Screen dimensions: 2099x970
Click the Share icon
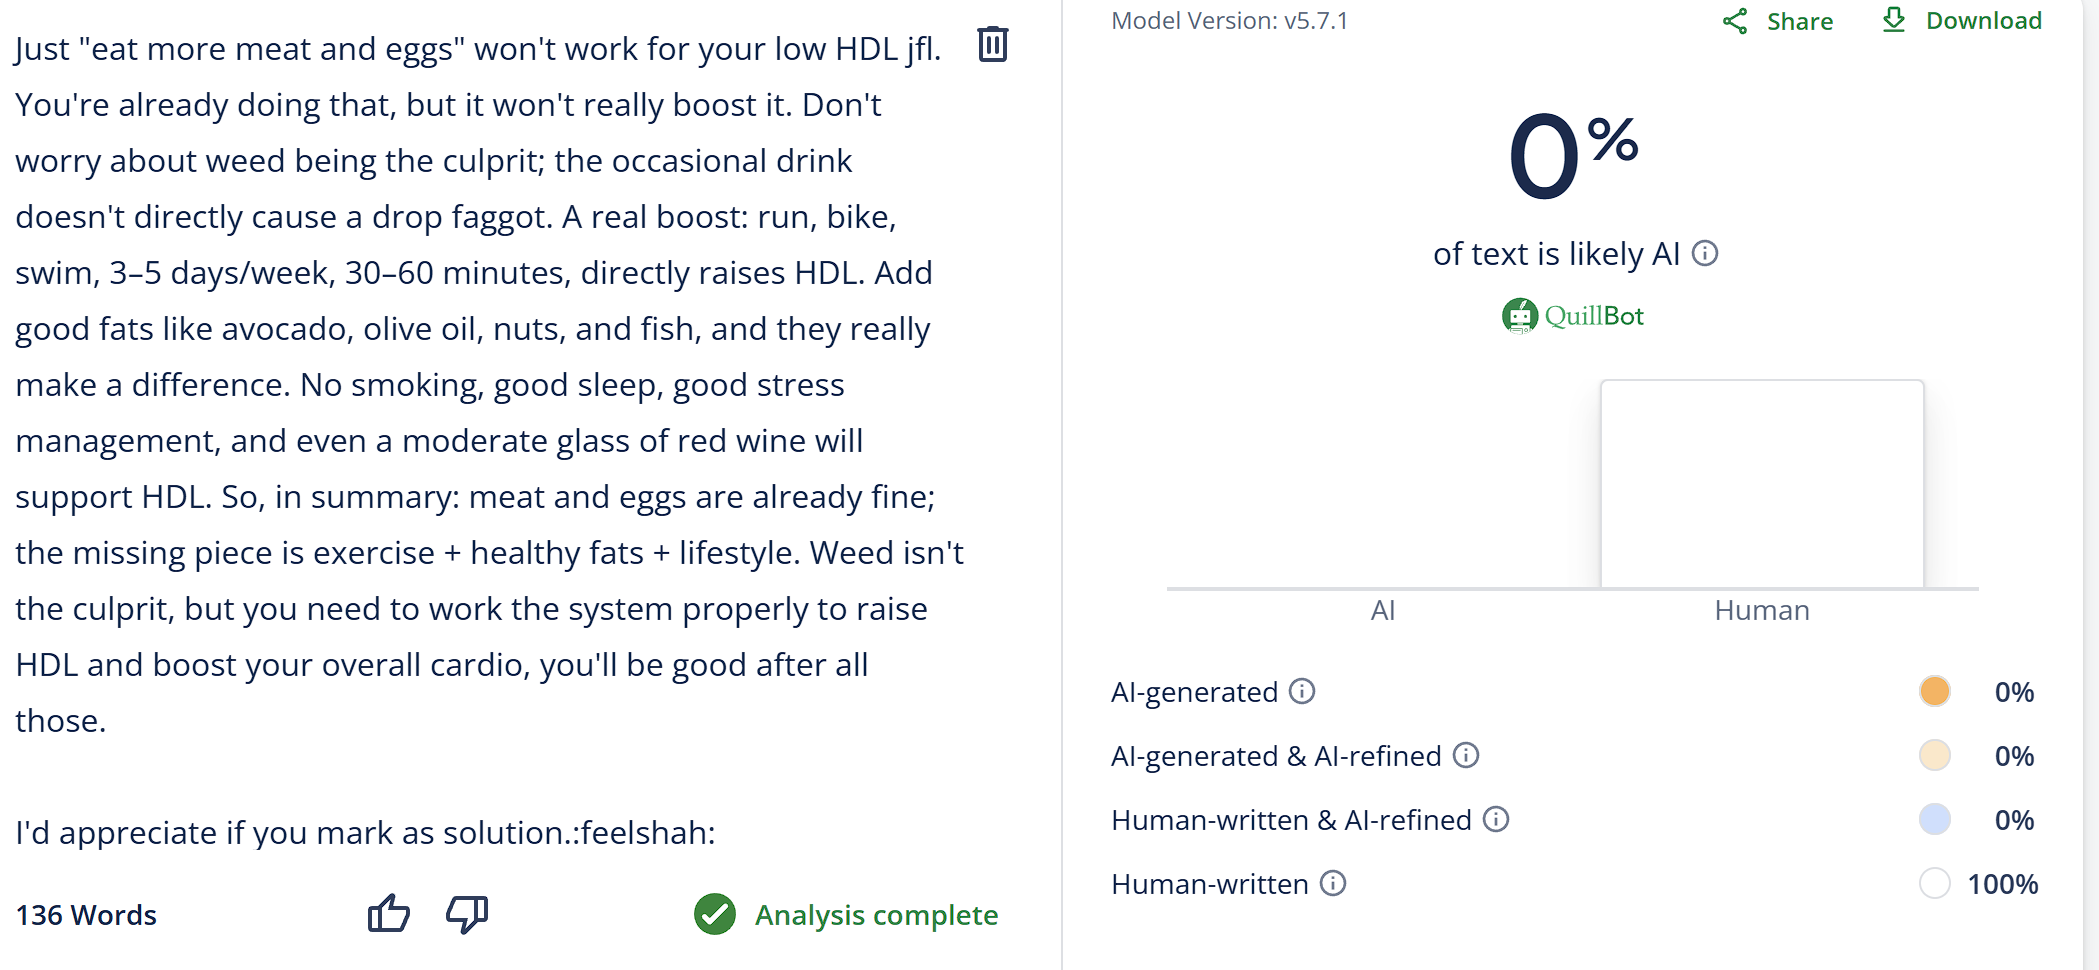click(x=1735, y=21)
